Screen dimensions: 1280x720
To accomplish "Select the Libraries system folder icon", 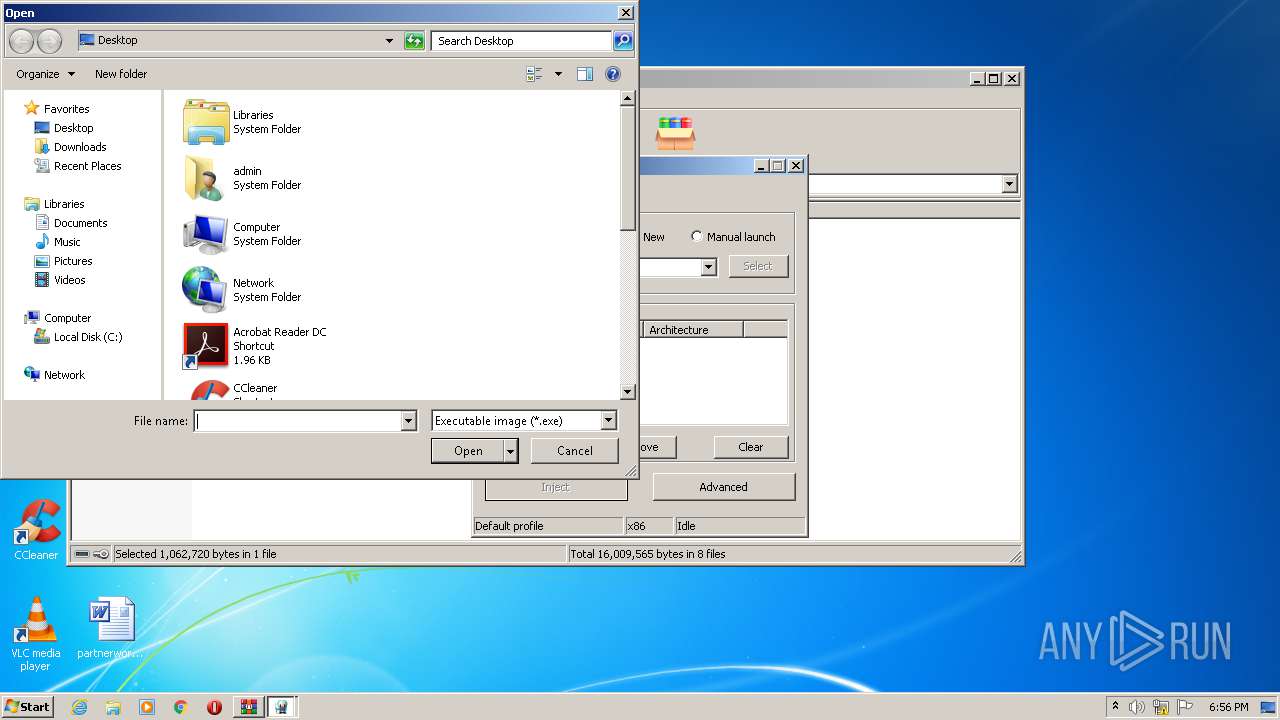I will point(206,122).
